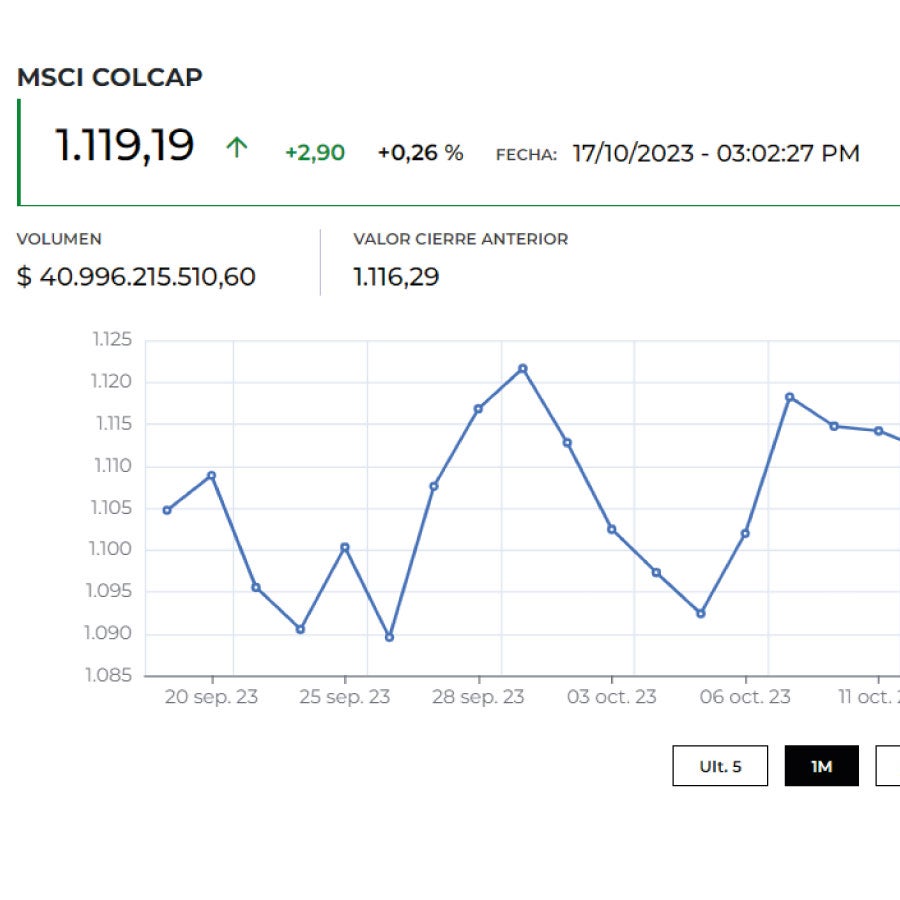Image resolution: width=900 pixels, height=900 pixels.
Task: Click the 25 sep. 23 axis label
Action: [x=344, y=696]
